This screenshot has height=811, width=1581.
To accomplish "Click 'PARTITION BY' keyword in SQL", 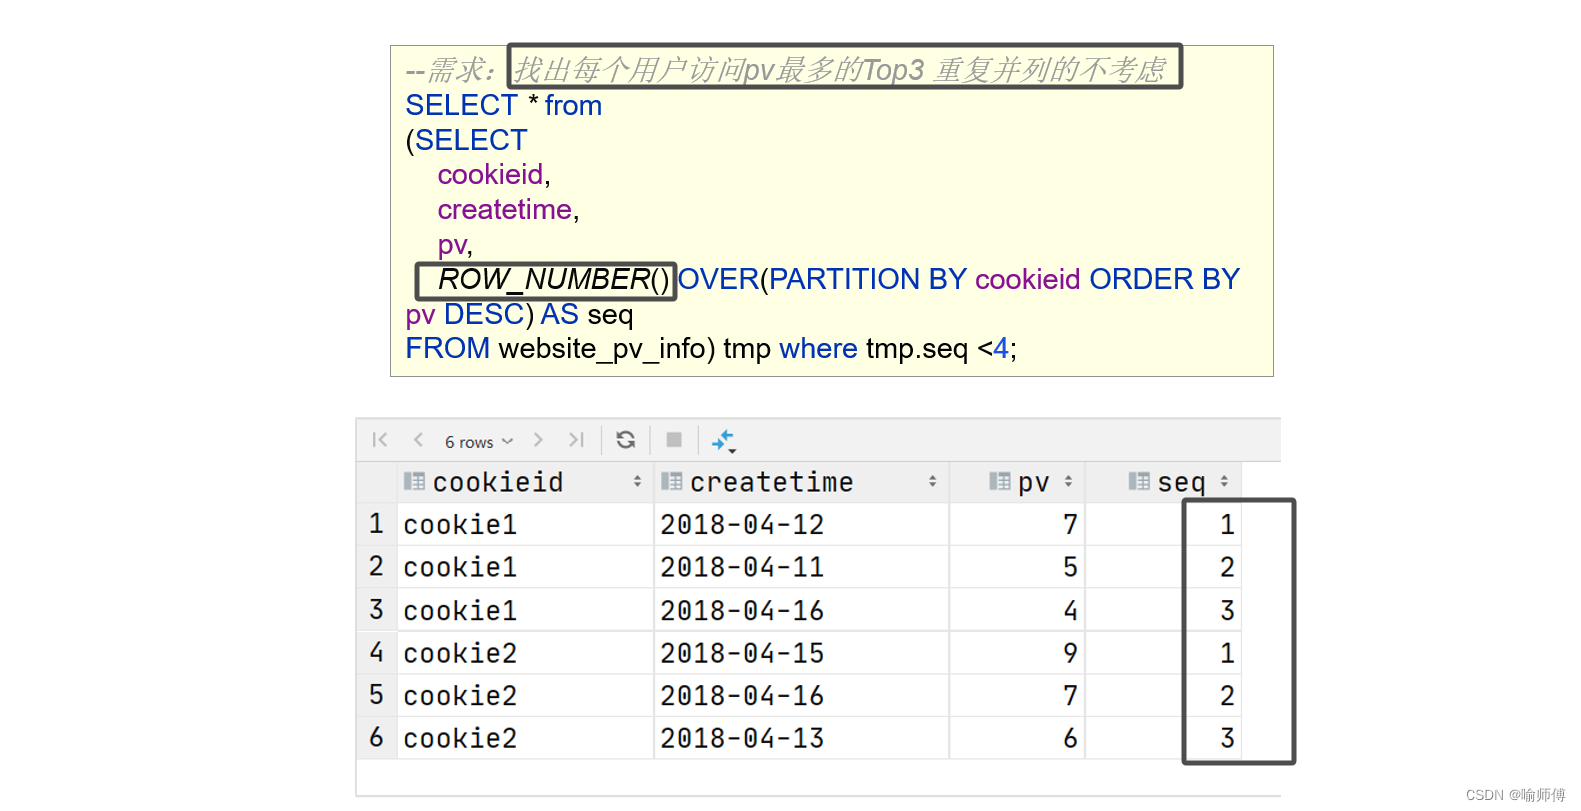I will point(867,279).
